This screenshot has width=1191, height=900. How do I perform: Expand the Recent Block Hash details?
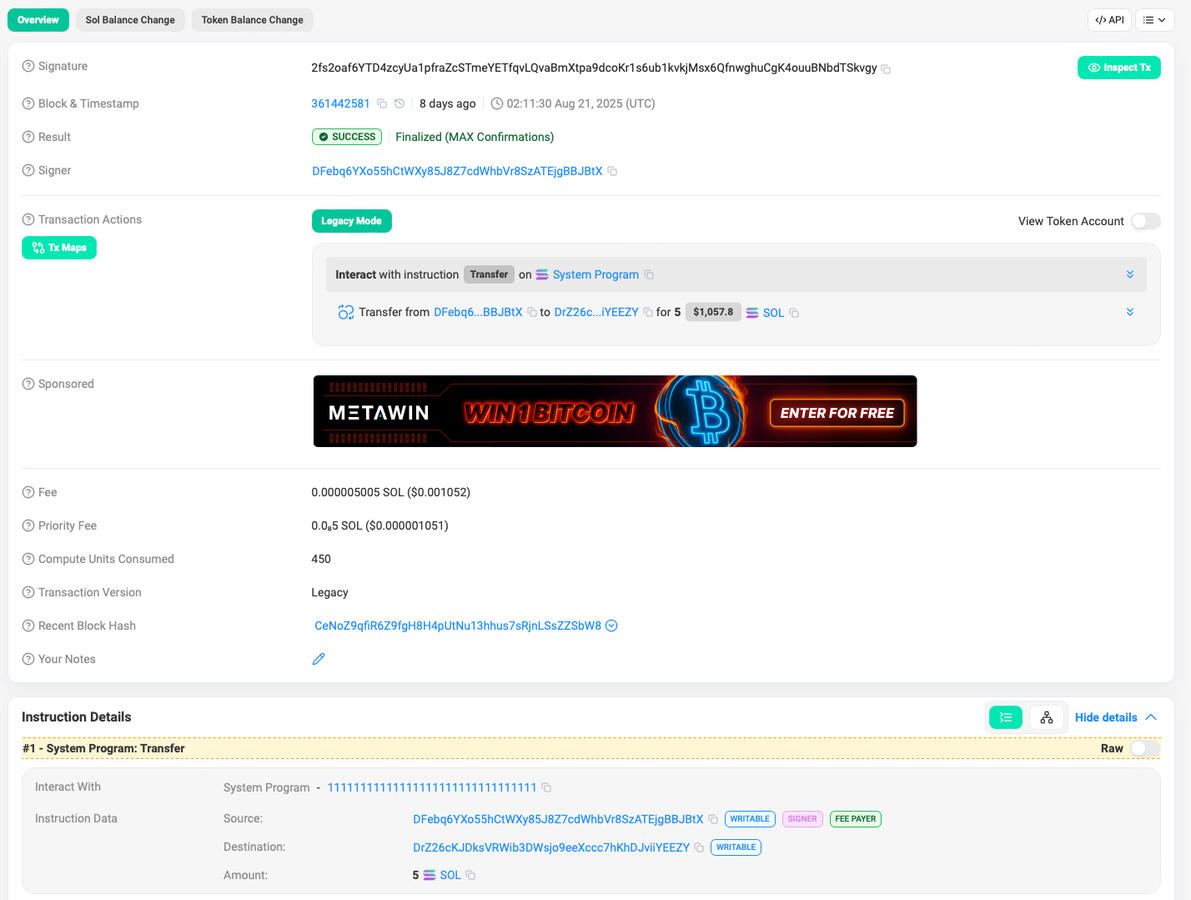pos(612,626)
